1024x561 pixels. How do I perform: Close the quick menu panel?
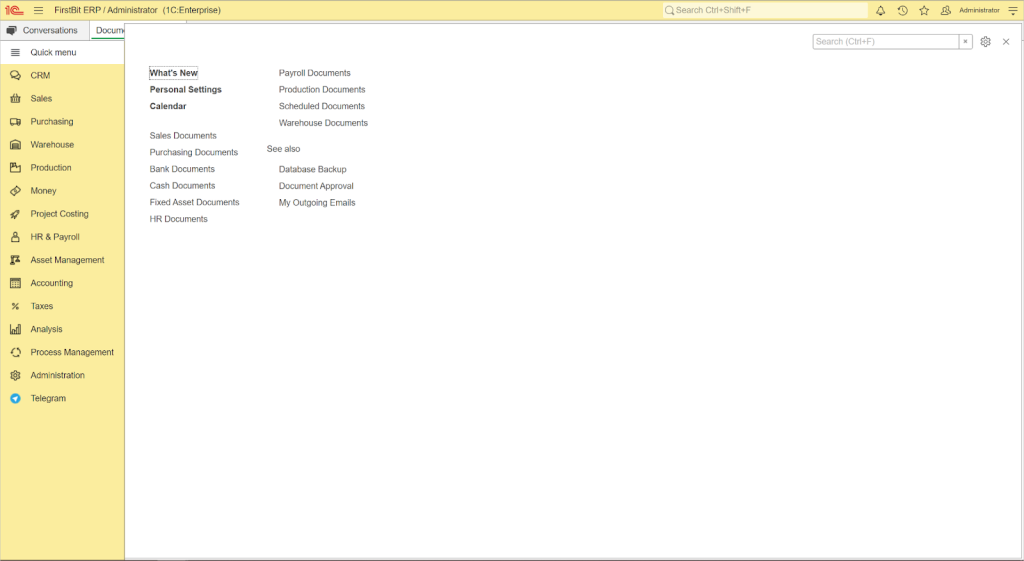[1006, 41]
